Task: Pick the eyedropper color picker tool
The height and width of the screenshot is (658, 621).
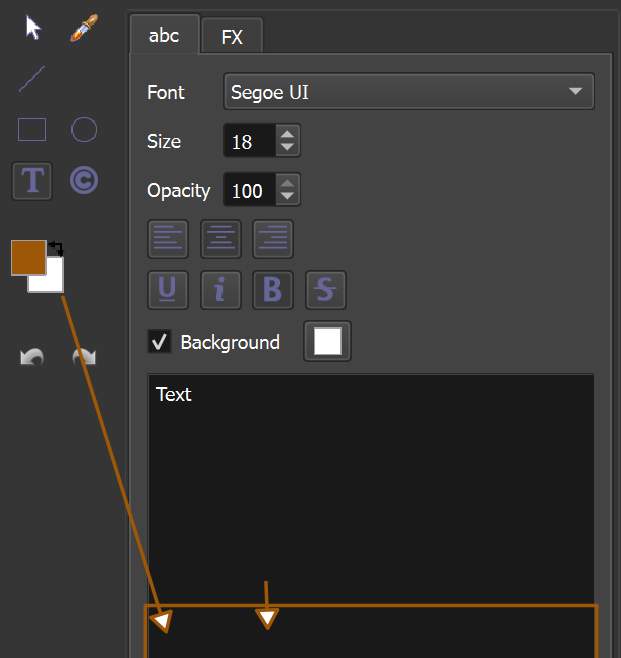Action: (84, 28)
